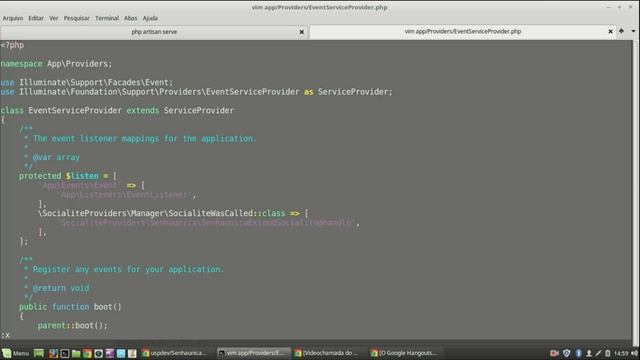The width and height of the screenshot is (640, 360).
Task: Open the Arquivo menu
Action: click(x=13, y=18)
